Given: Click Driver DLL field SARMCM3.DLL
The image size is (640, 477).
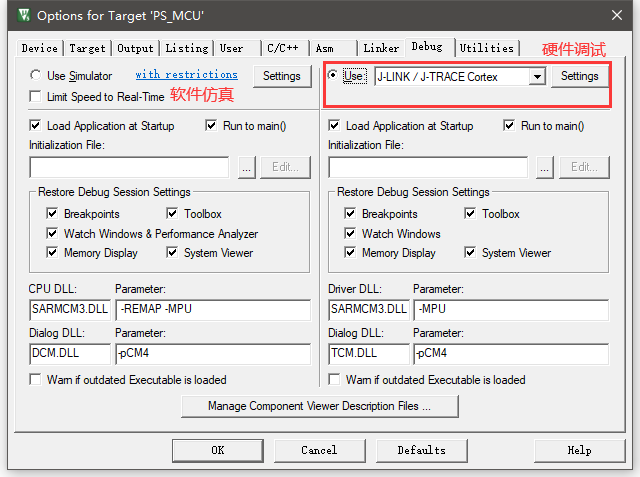Looking at the screenshot, I should coord(369,309).
